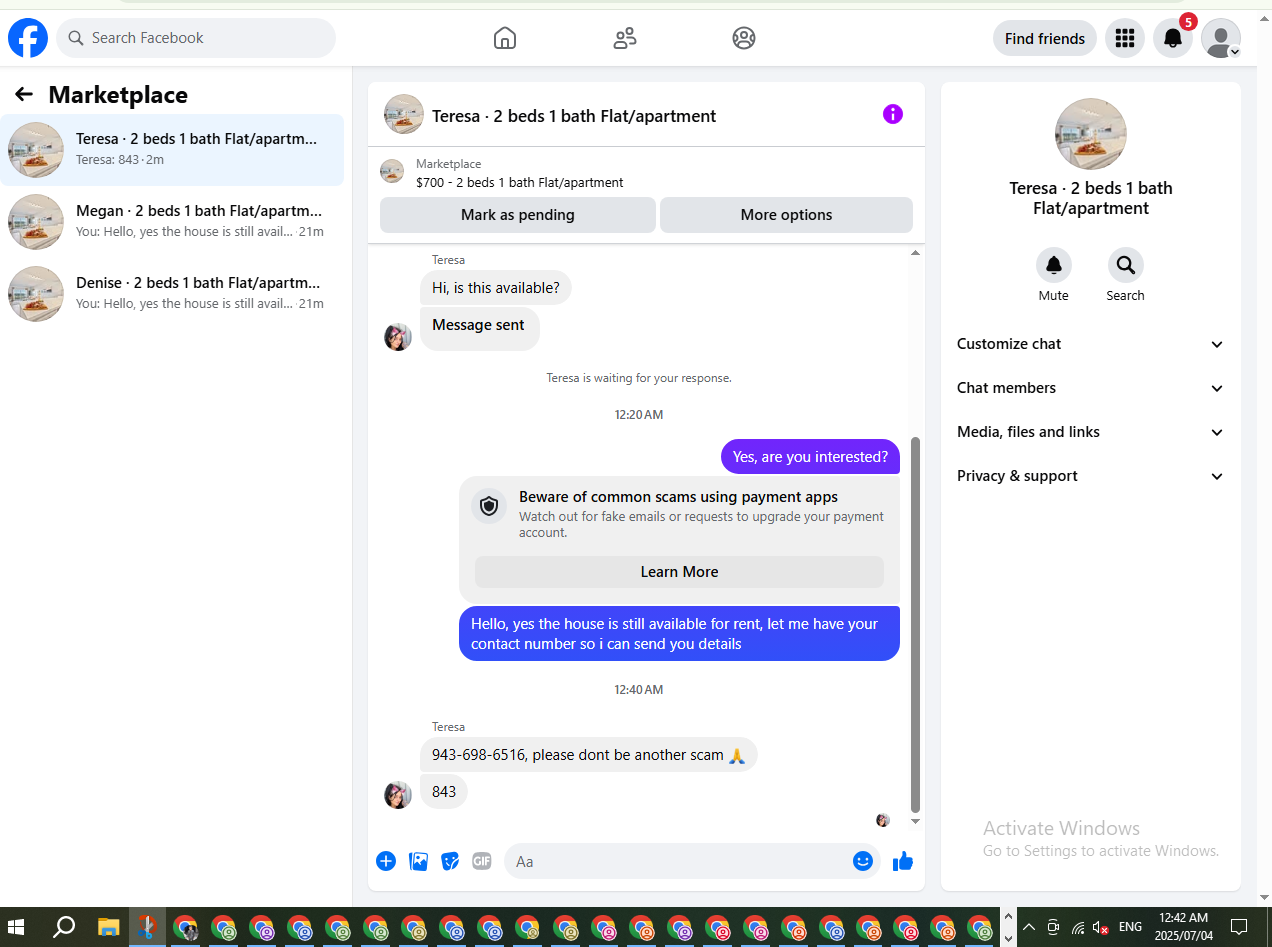The width and height of the screenshot is (1272, 947).
Task: Click the 'Message sent' bubble
Action: pos(479,329)
